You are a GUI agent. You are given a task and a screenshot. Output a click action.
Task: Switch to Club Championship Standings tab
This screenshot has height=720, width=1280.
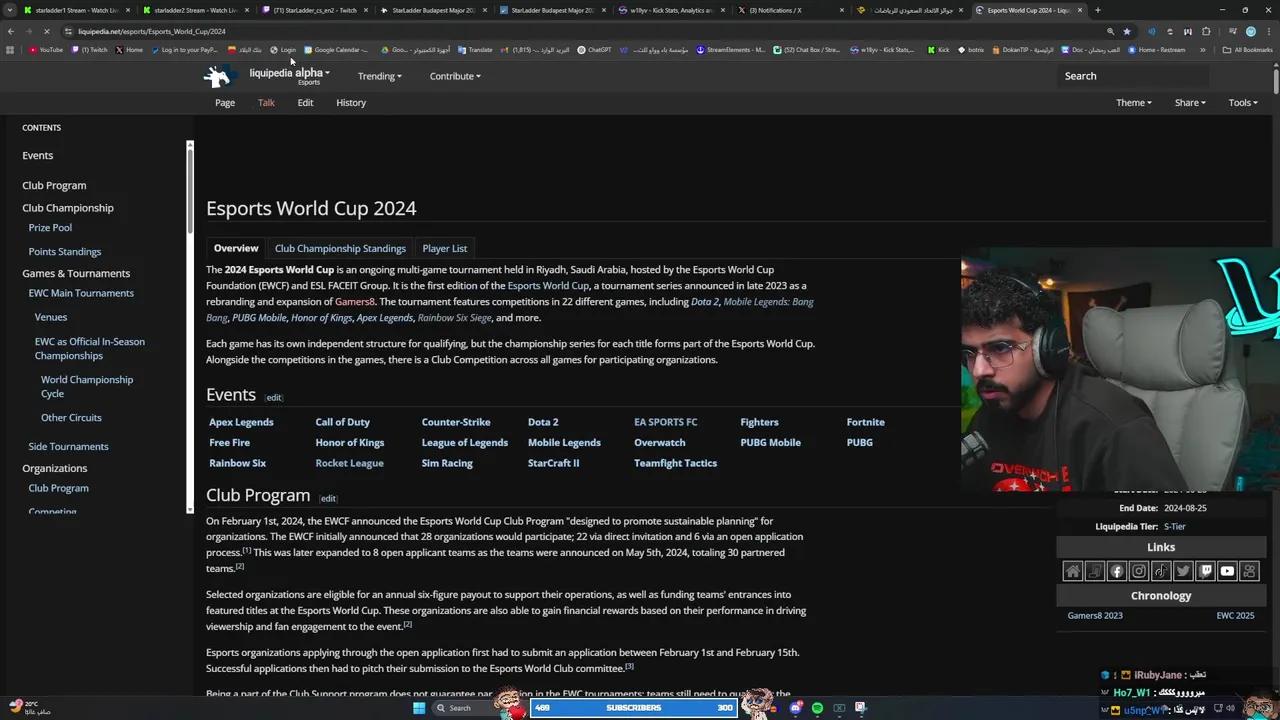point(340,248)
